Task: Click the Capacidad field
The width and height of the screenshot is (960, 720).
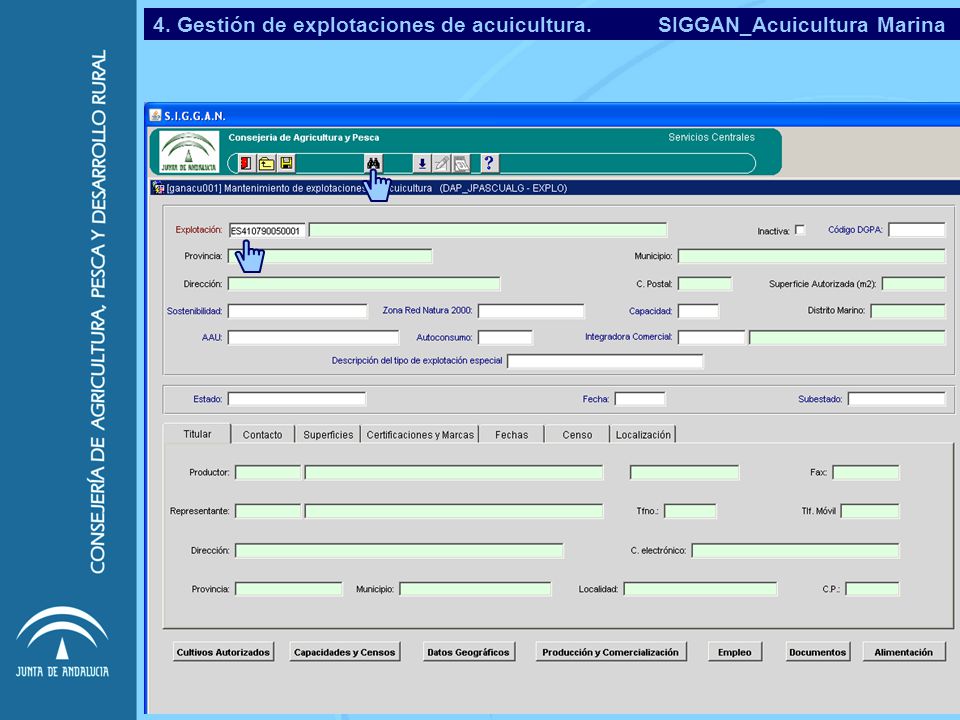Action: 699,311
